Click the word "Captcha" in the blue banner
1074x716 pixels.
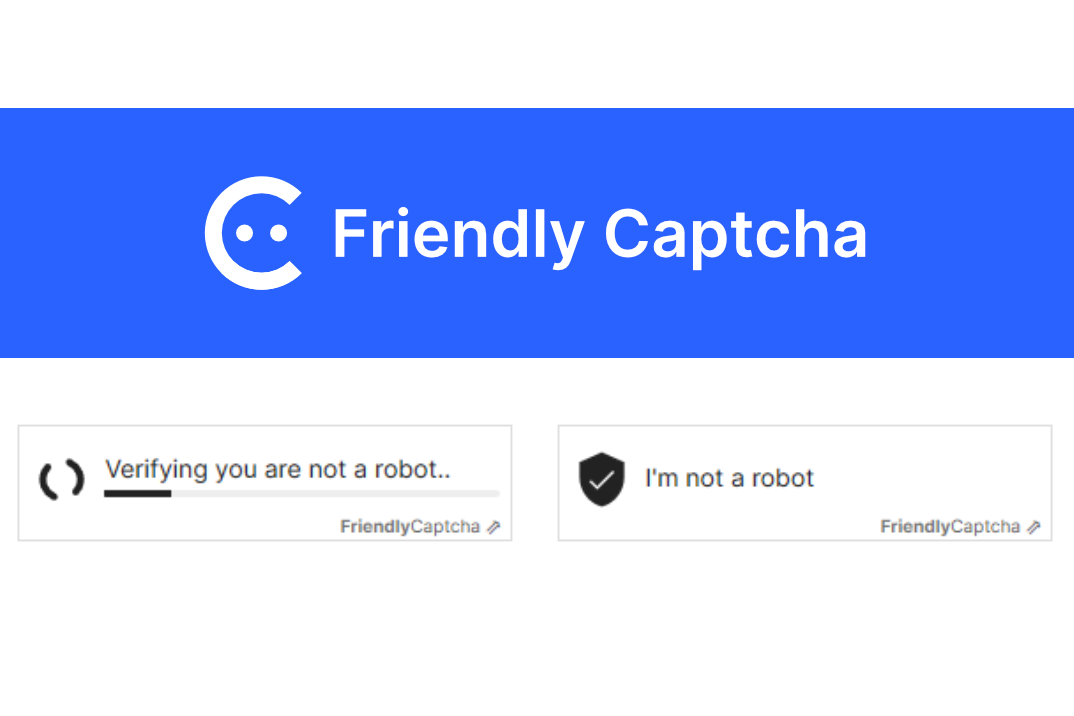pyautogui.click(x=735, y=235)
